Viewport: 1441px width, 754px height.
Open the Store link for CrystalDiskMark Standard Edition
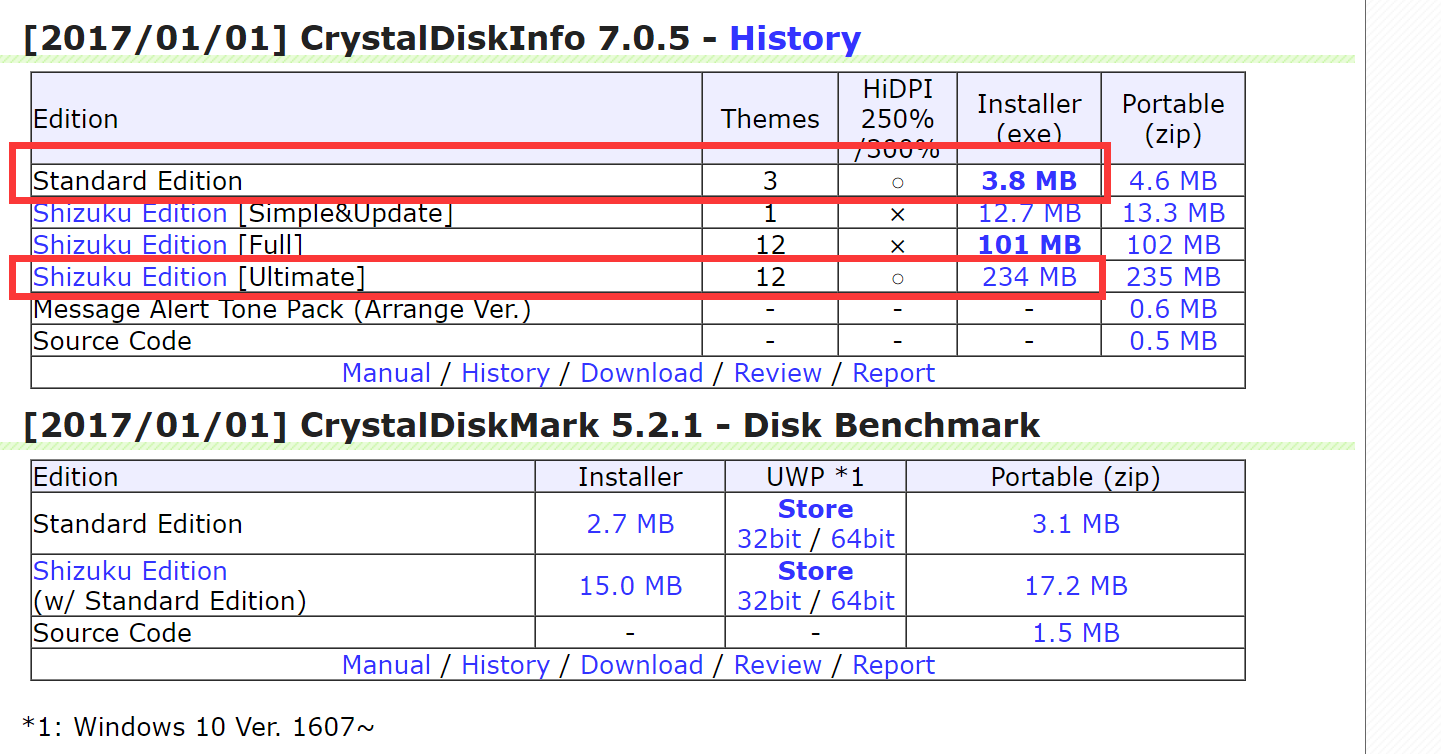click(815, 509)
